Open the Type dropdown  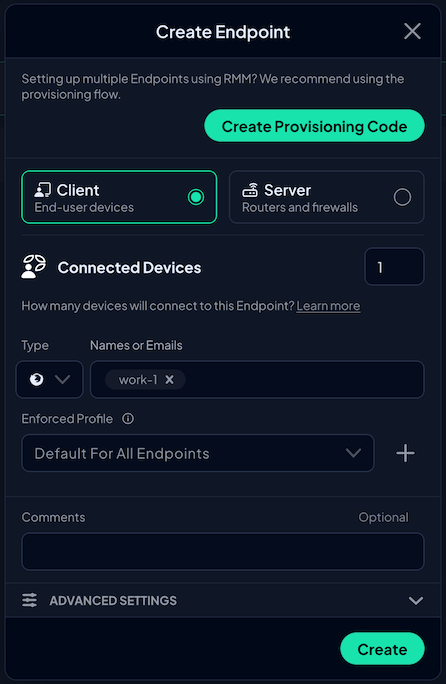coord(49,380)
